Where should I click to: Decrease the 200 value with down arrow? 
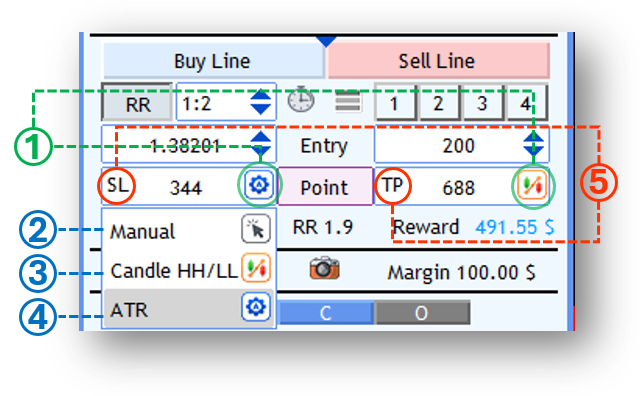tap(533, 151)
